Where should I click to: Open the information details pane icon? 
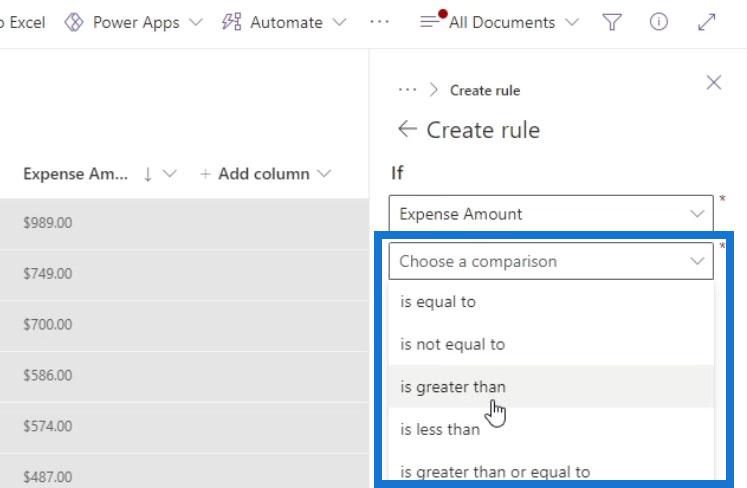coord(659,22)
